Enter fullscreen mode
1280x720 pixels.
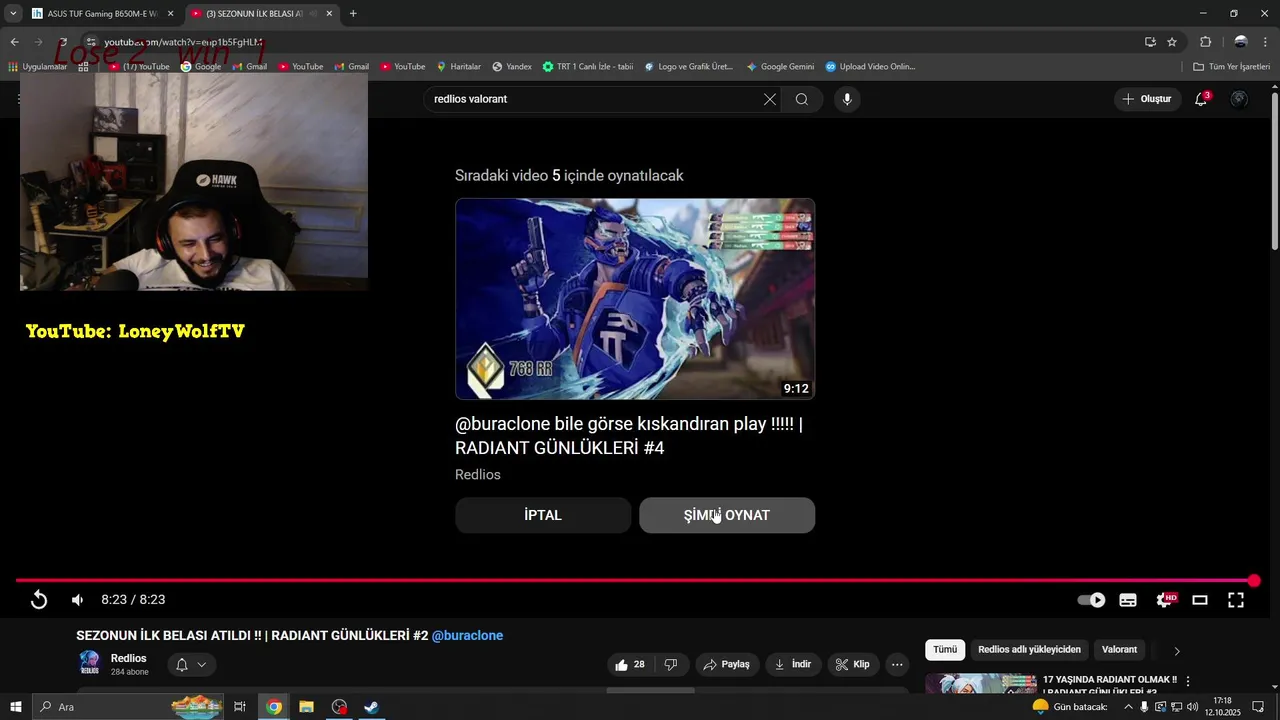click(x=1236, y=600)
